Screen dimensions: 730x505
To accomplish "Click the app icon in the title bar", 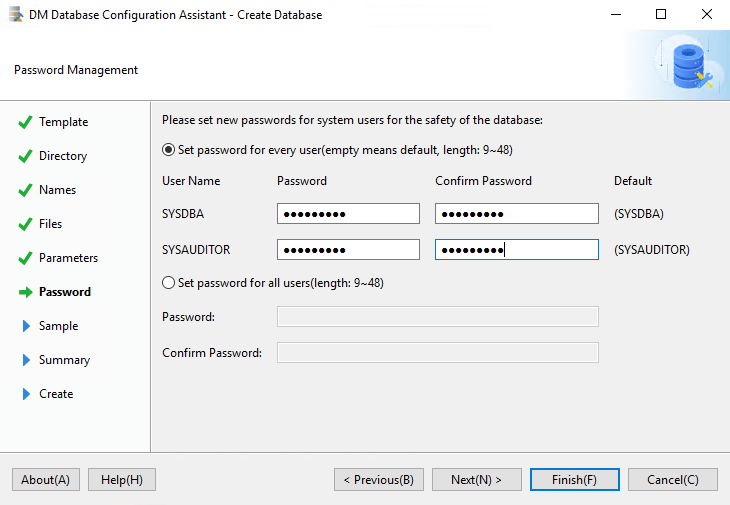I will coord(16,14).
